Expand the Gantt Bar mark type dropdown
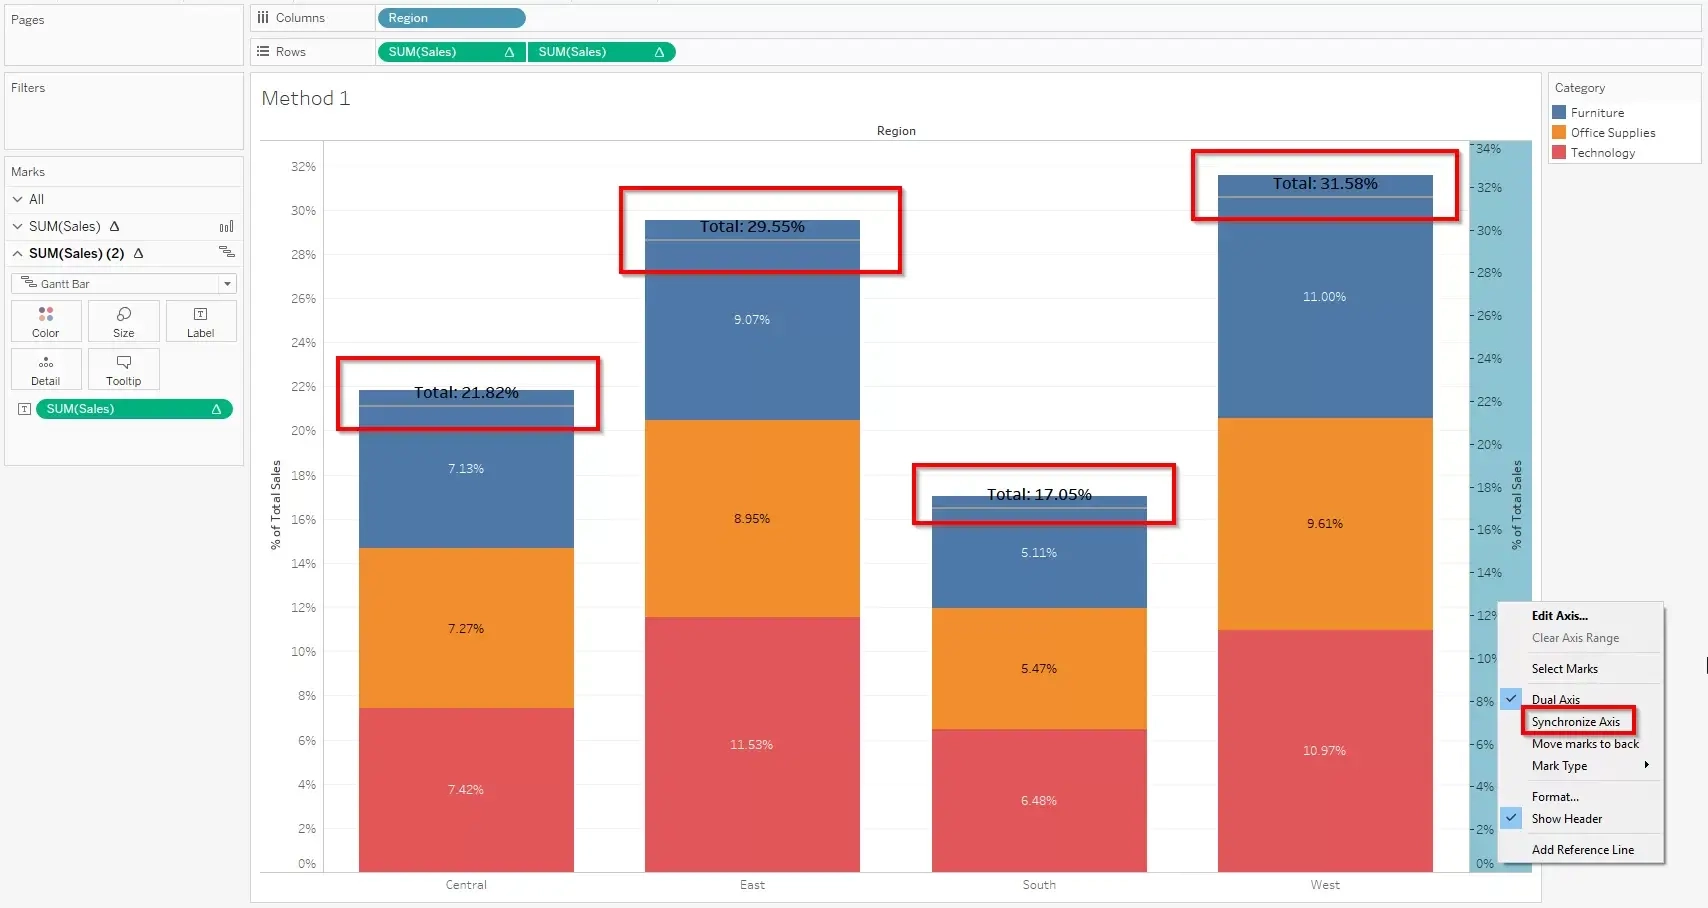 pos(227,283)
